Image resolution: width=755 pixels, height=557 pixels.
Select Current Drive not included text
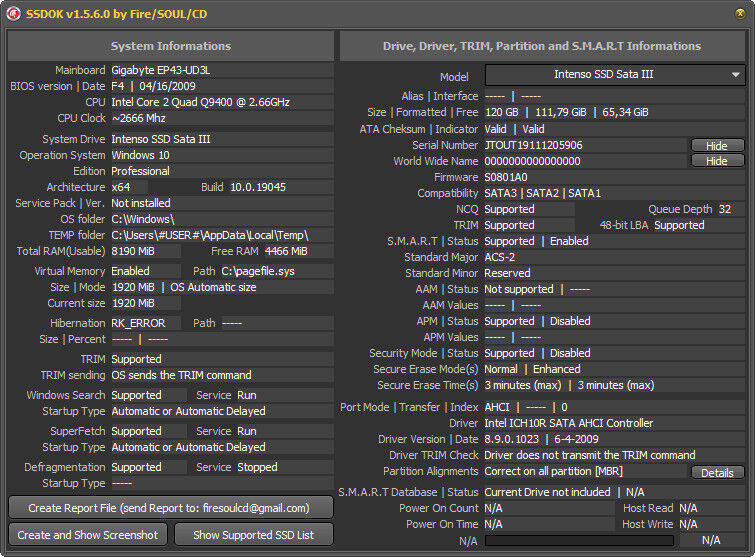(x=547, y=492)
